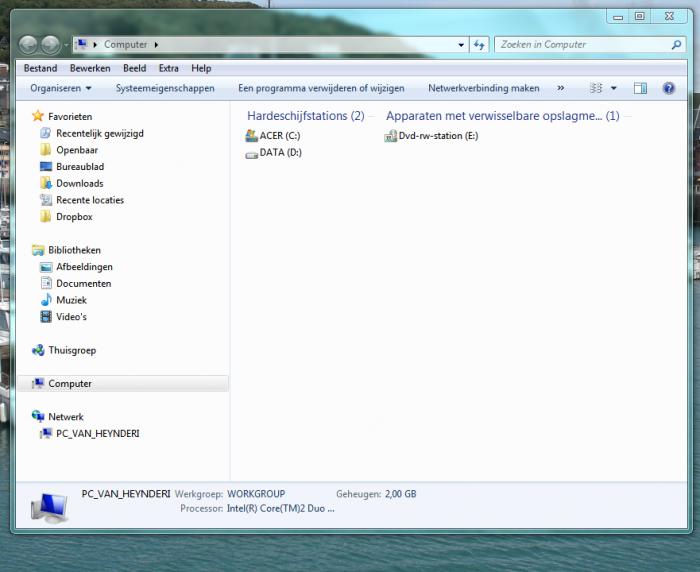The height and width of the screenshot is (572, 700).
Task: Select Netwerk in the navigation pane
Action: 66,417
